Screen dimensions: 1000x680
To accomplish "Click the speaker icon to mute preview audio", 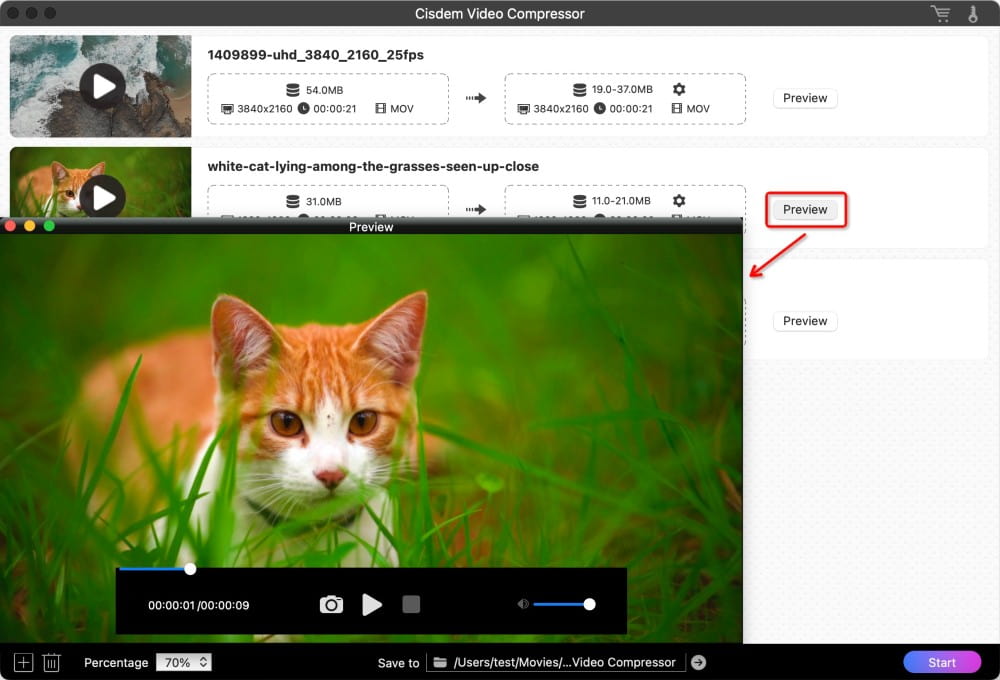I will pos(521,604).
